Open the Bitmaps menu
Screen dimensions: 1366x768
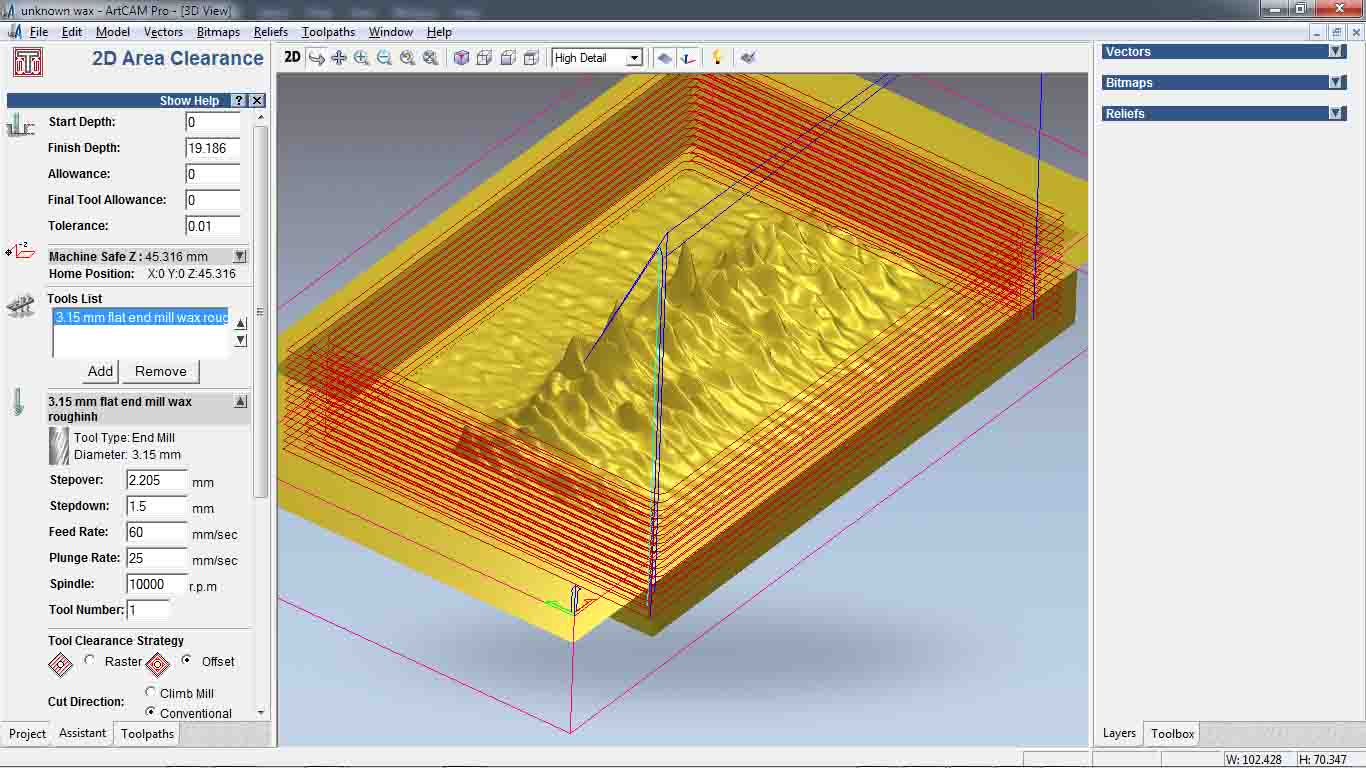click(x=218, y=32)
